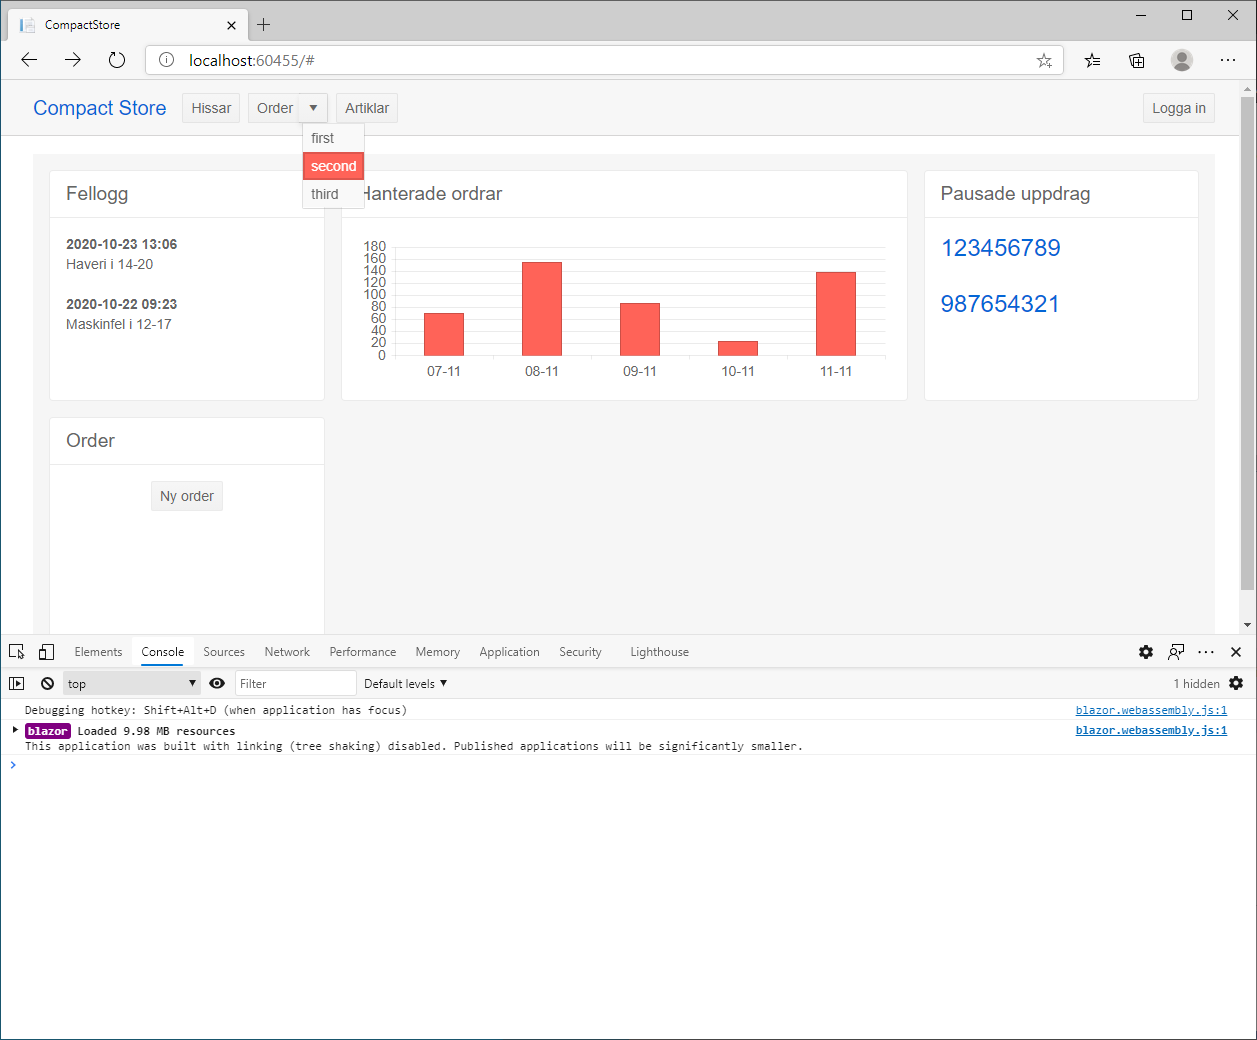Viewport: 1257px width, 1040px height.
Task: Open the Hissar page
Action: point(211,108)
